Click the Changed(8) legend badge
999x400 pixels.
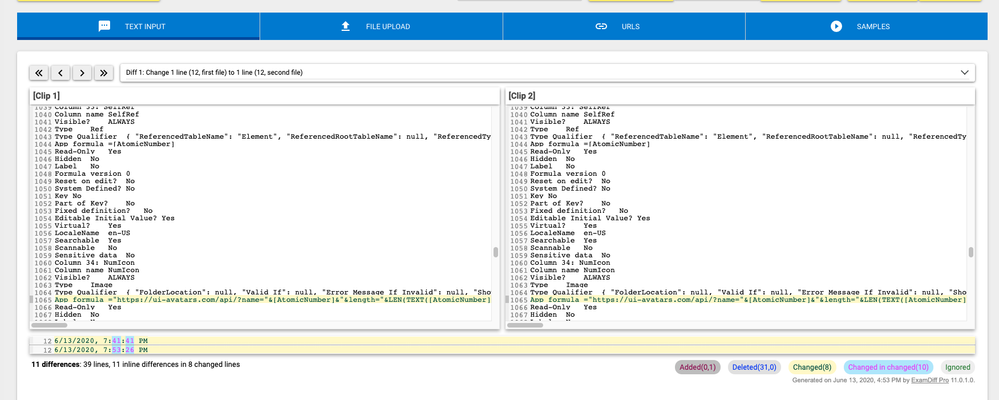812,367
